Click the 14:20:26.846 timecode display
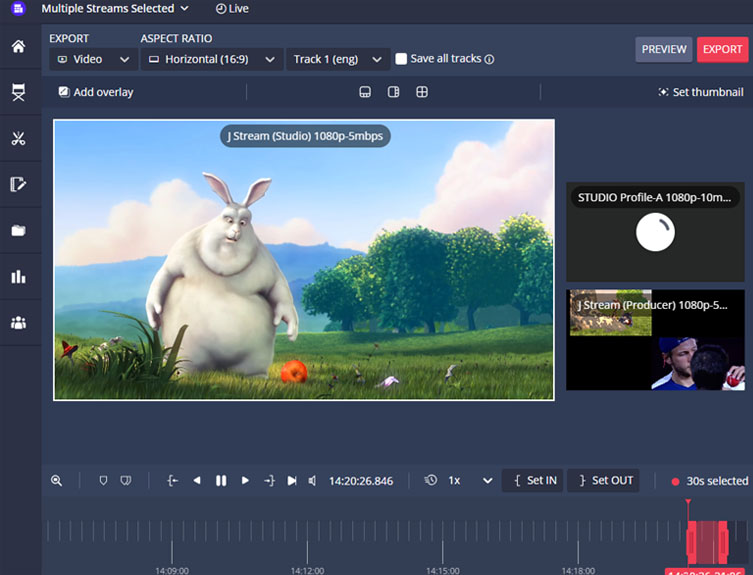 click(x=361, y=481)
